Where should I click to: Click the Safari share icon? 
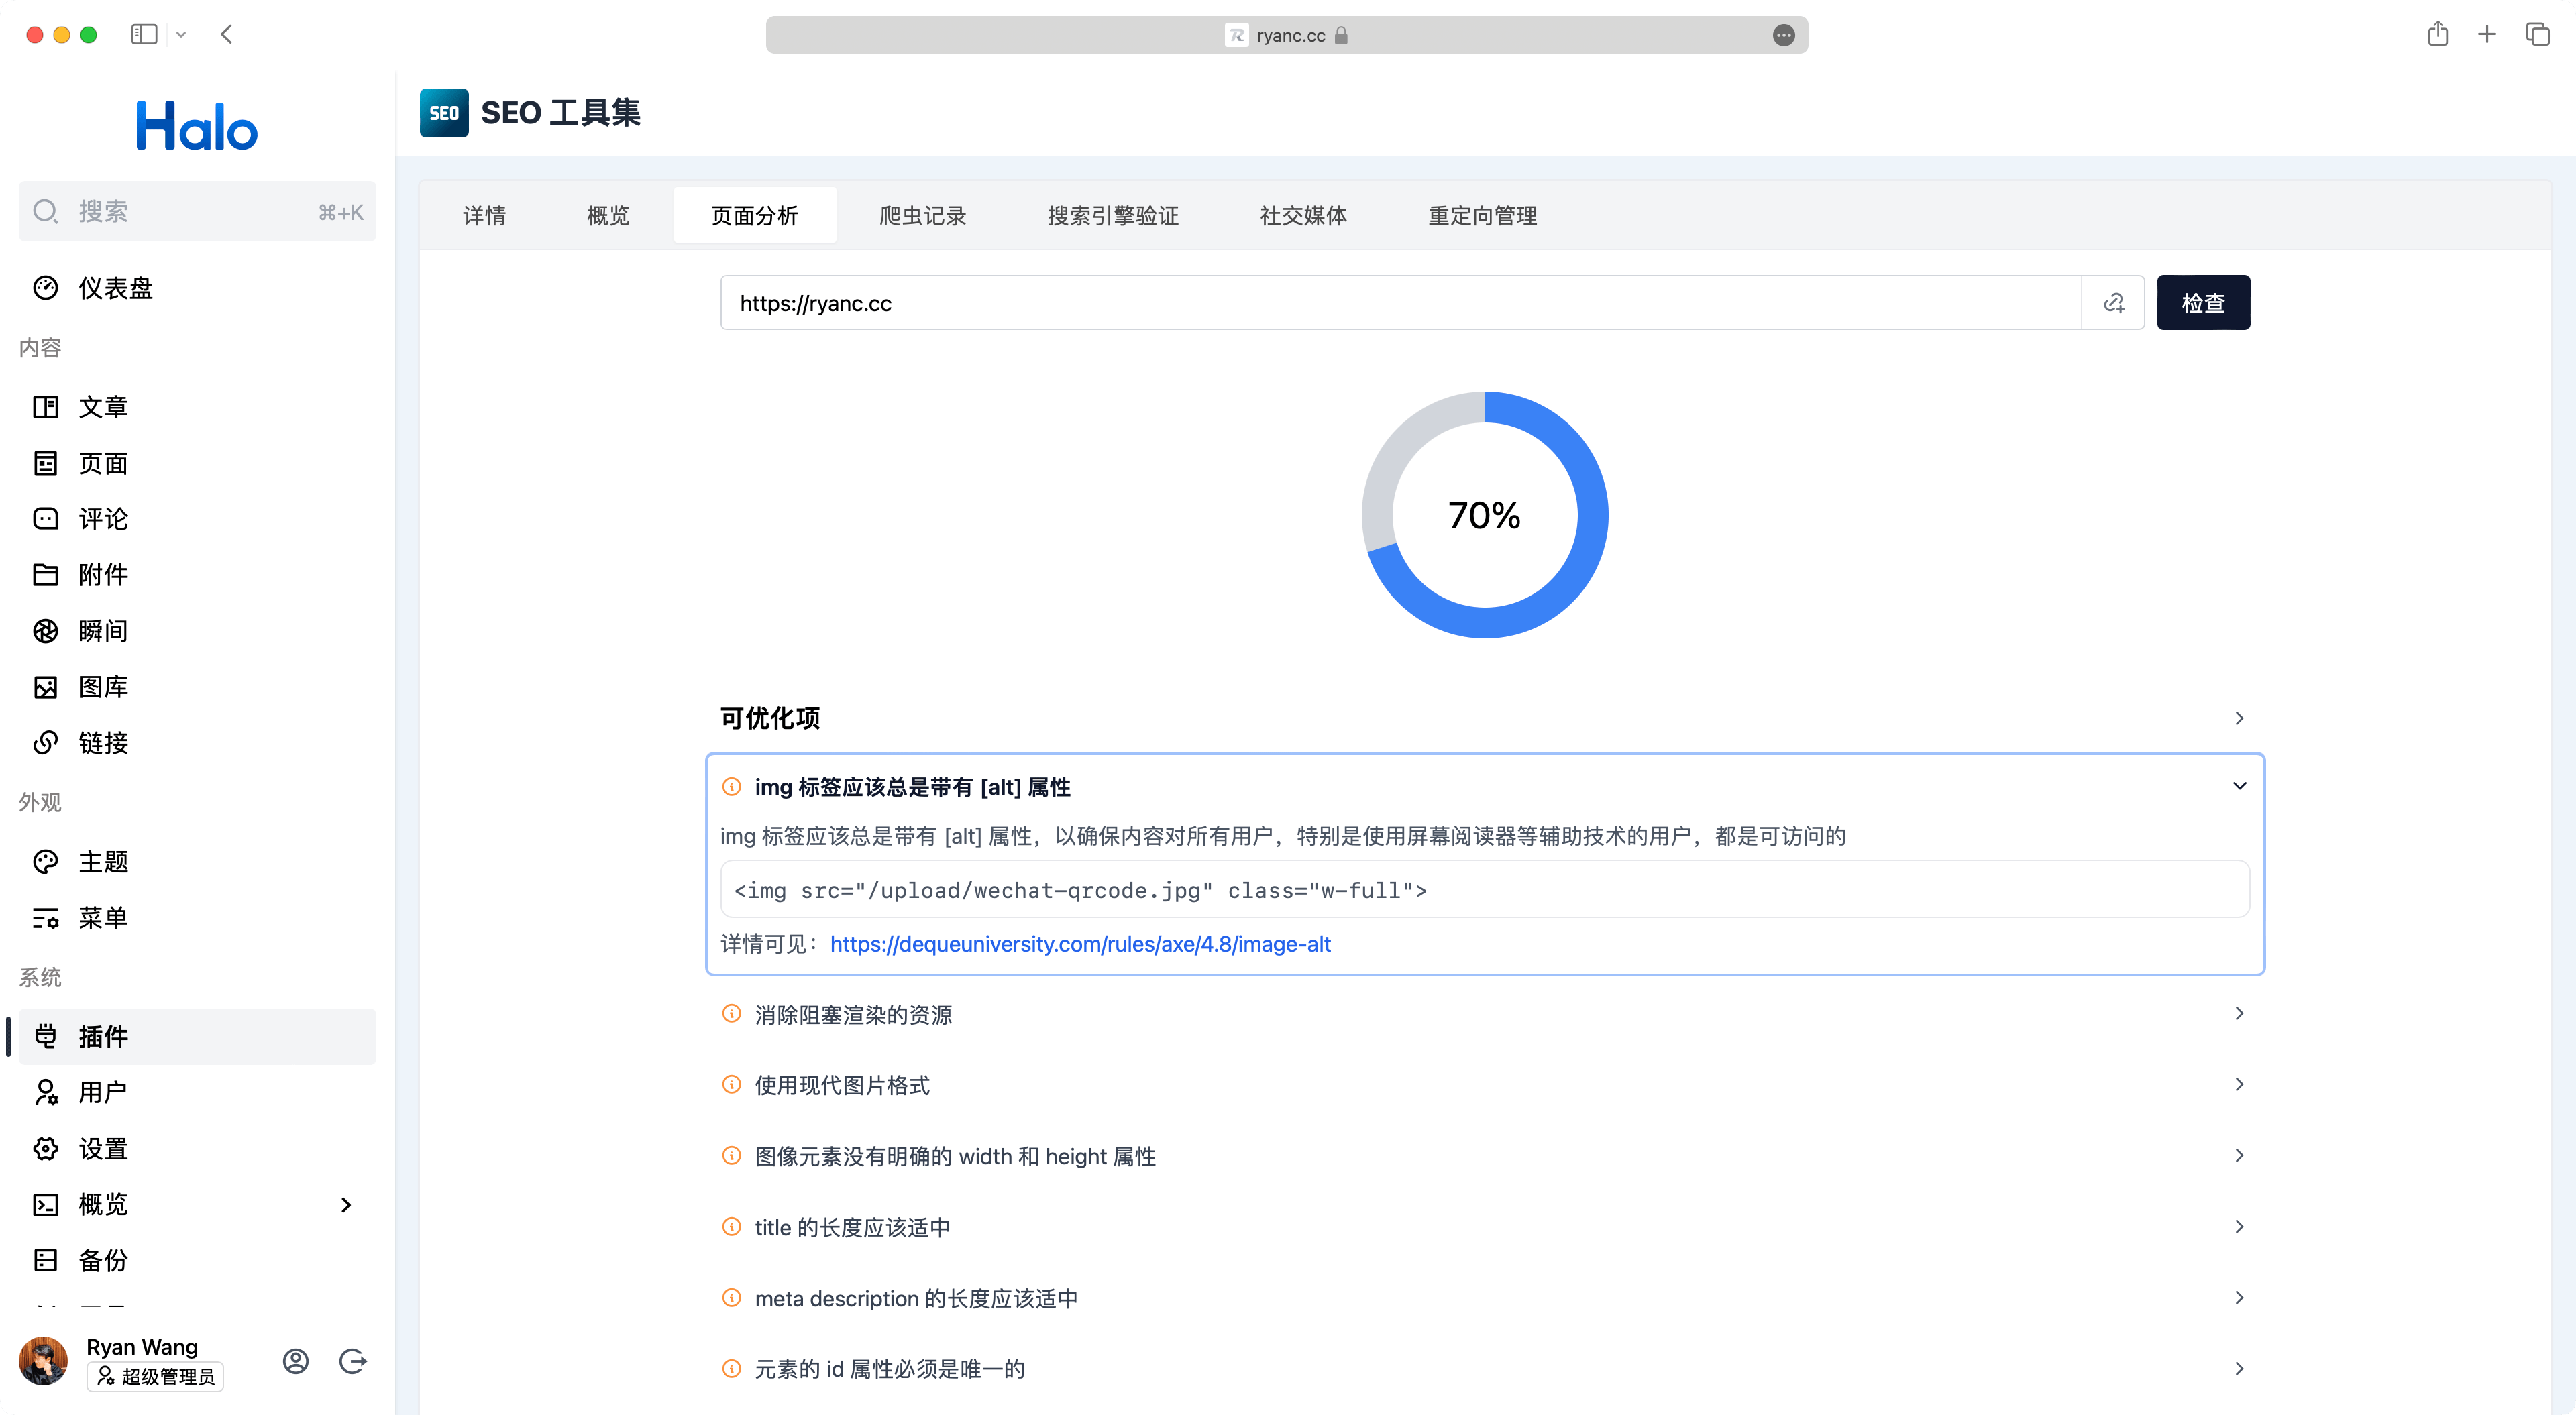coord(2438,35)
